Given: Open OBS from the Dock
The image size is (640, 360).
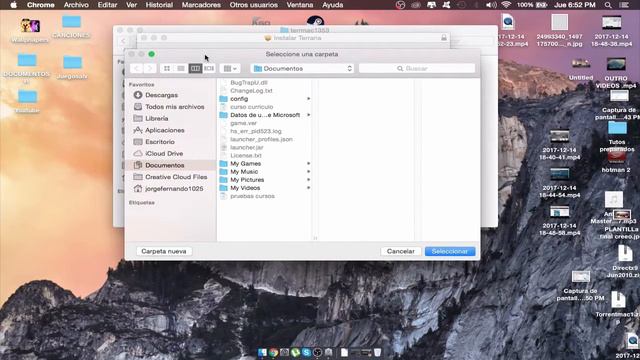Looking at the screenshot, I should [x=318, y=352].
